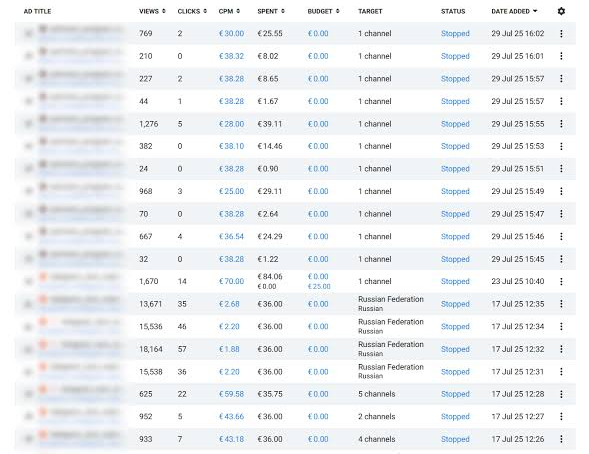
Task: Click the TARGET column header
Action: [370, 11]
